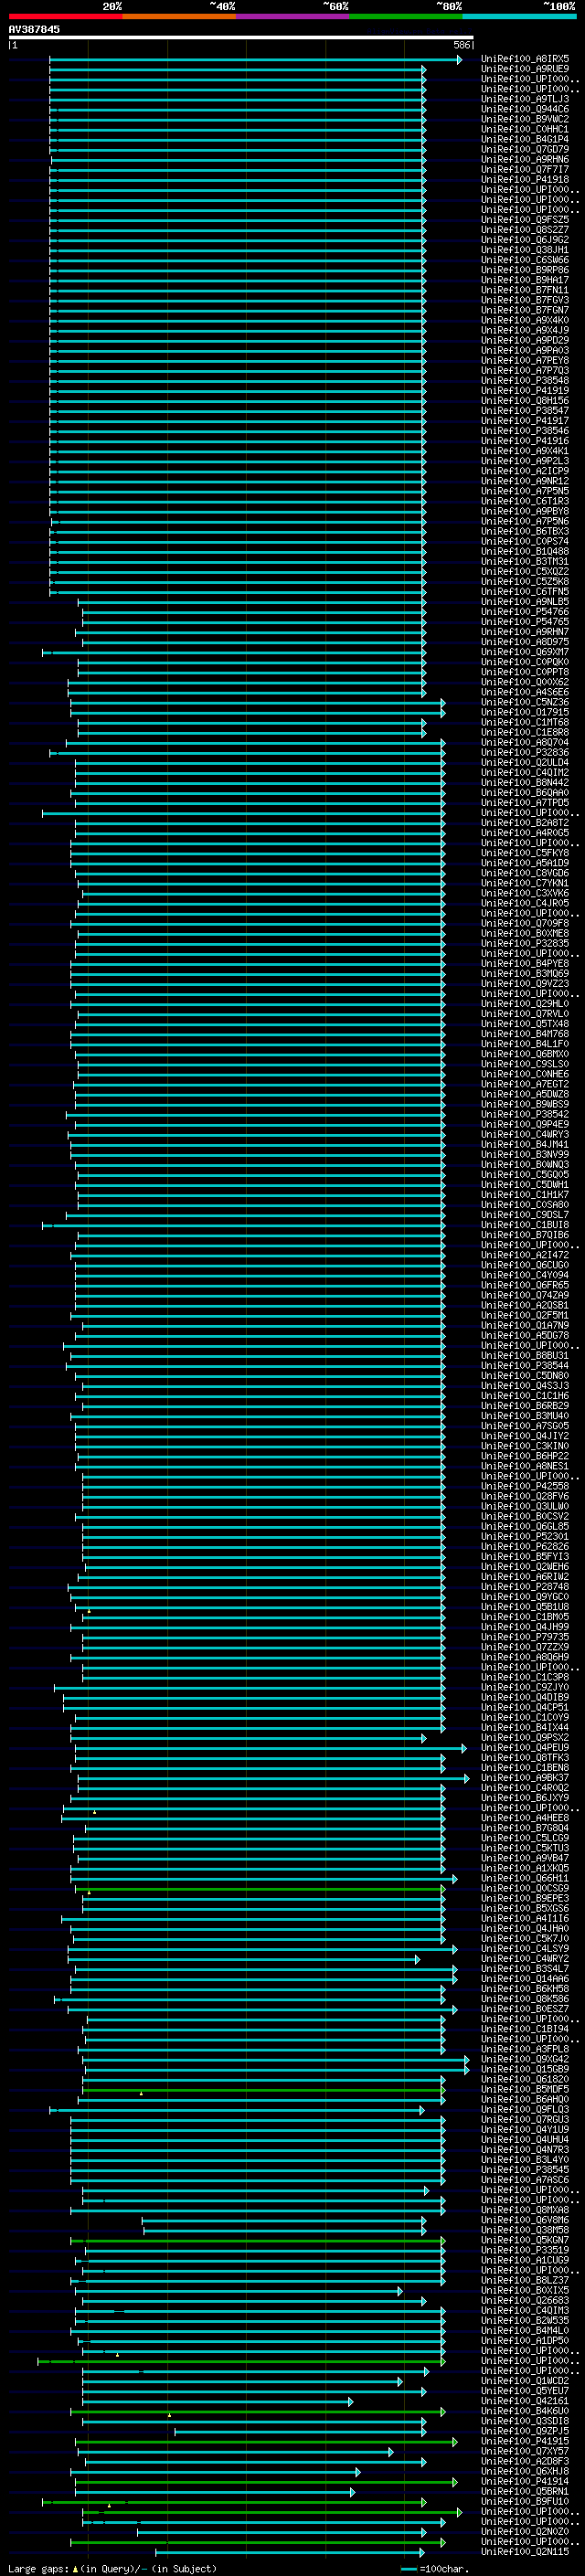
Task: Open hit UniRef100_Q944C6
Action: pos(525,109)
